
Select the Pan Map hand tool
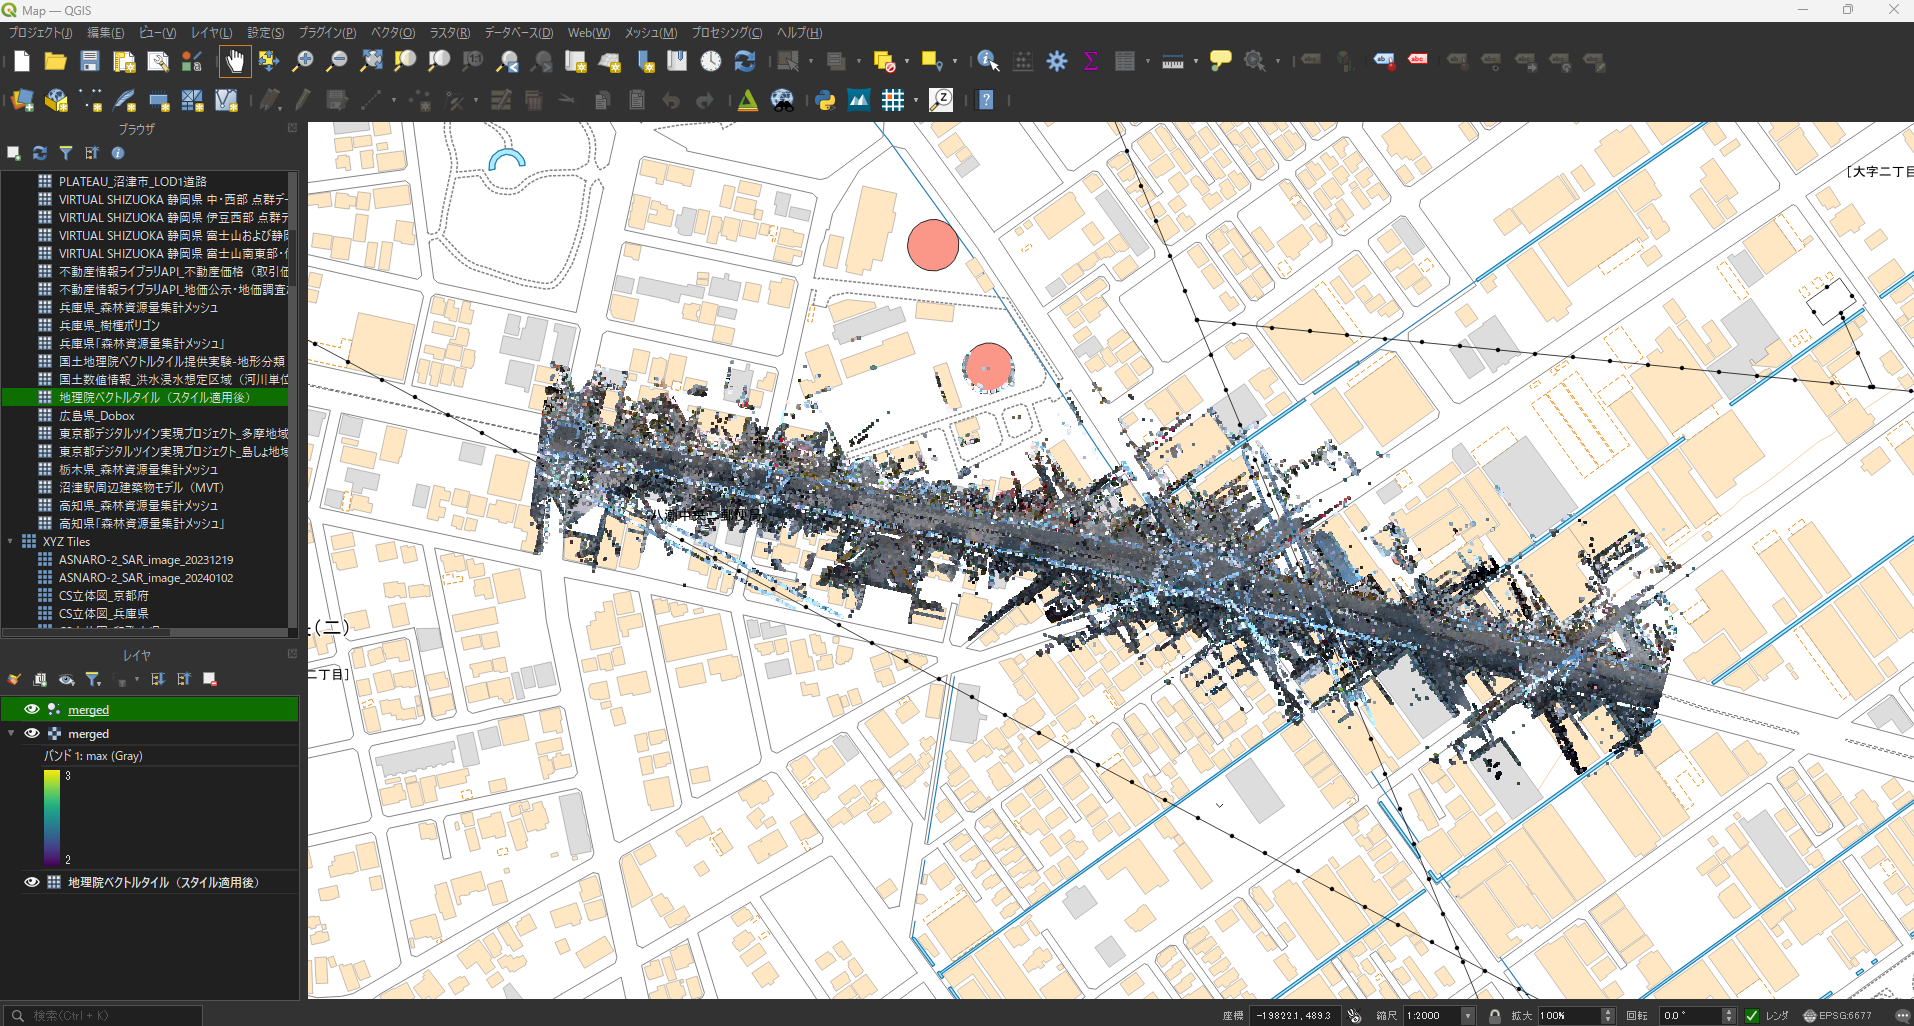(235, 62)
